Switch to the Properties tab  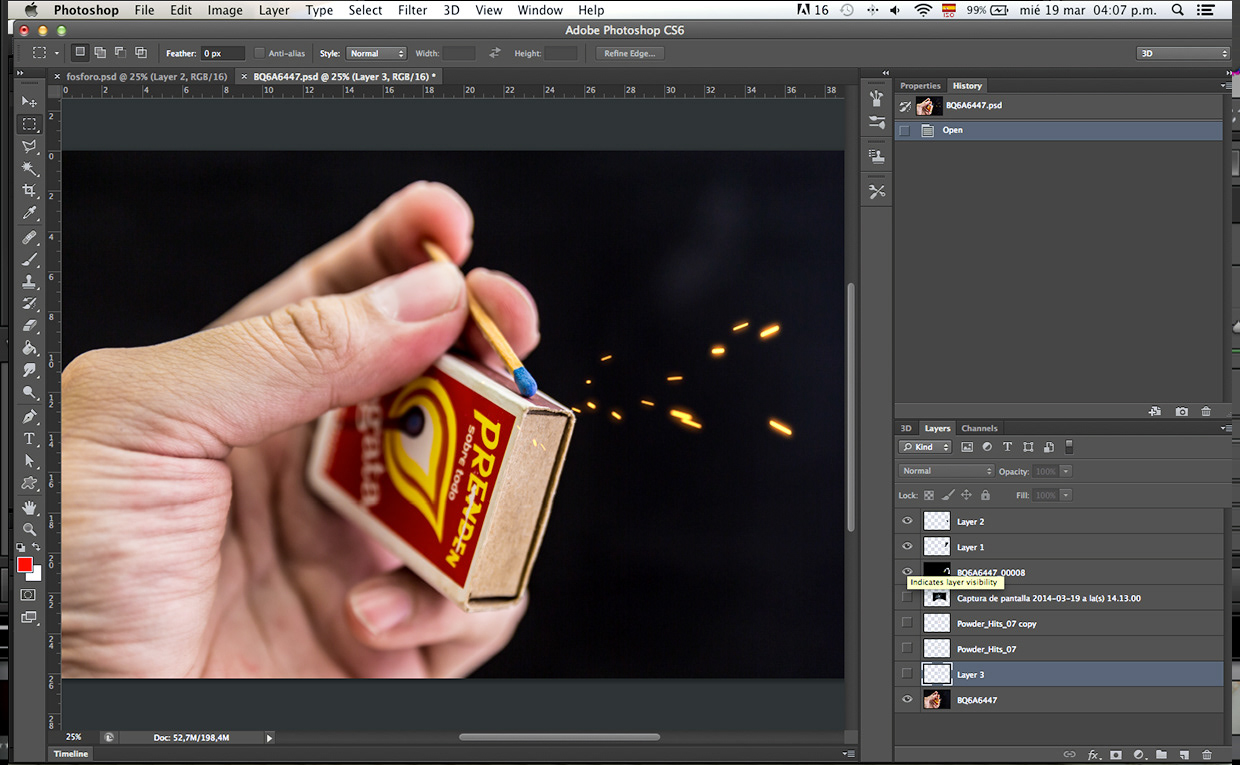pos(920,86)
